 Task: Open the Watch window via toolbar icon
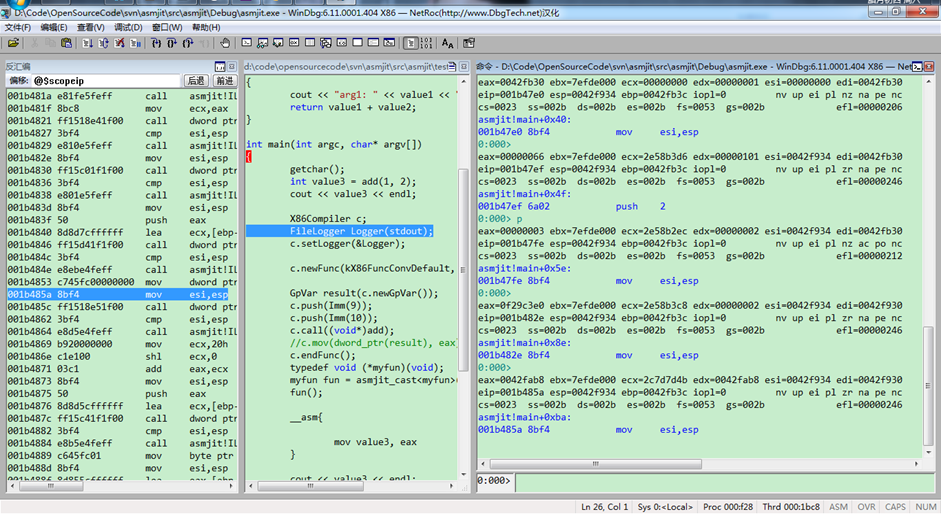(262, 43)
